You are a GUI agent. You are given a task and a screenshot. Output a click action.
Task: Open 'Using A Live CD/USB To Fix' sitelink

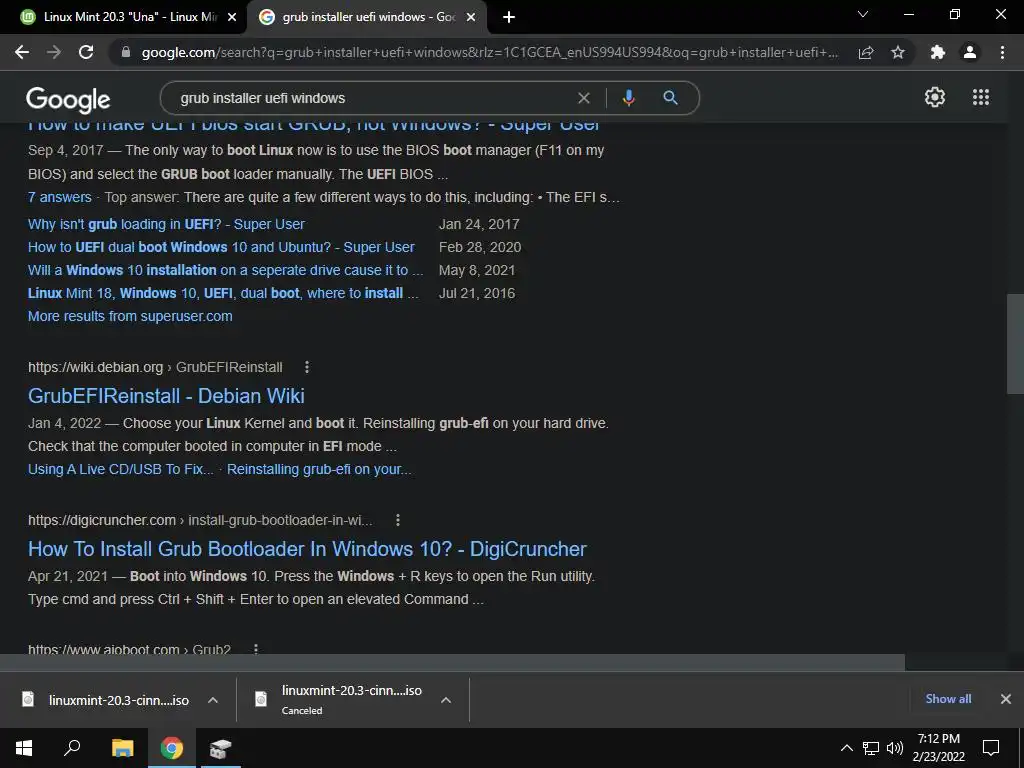(x=120, y=469)
